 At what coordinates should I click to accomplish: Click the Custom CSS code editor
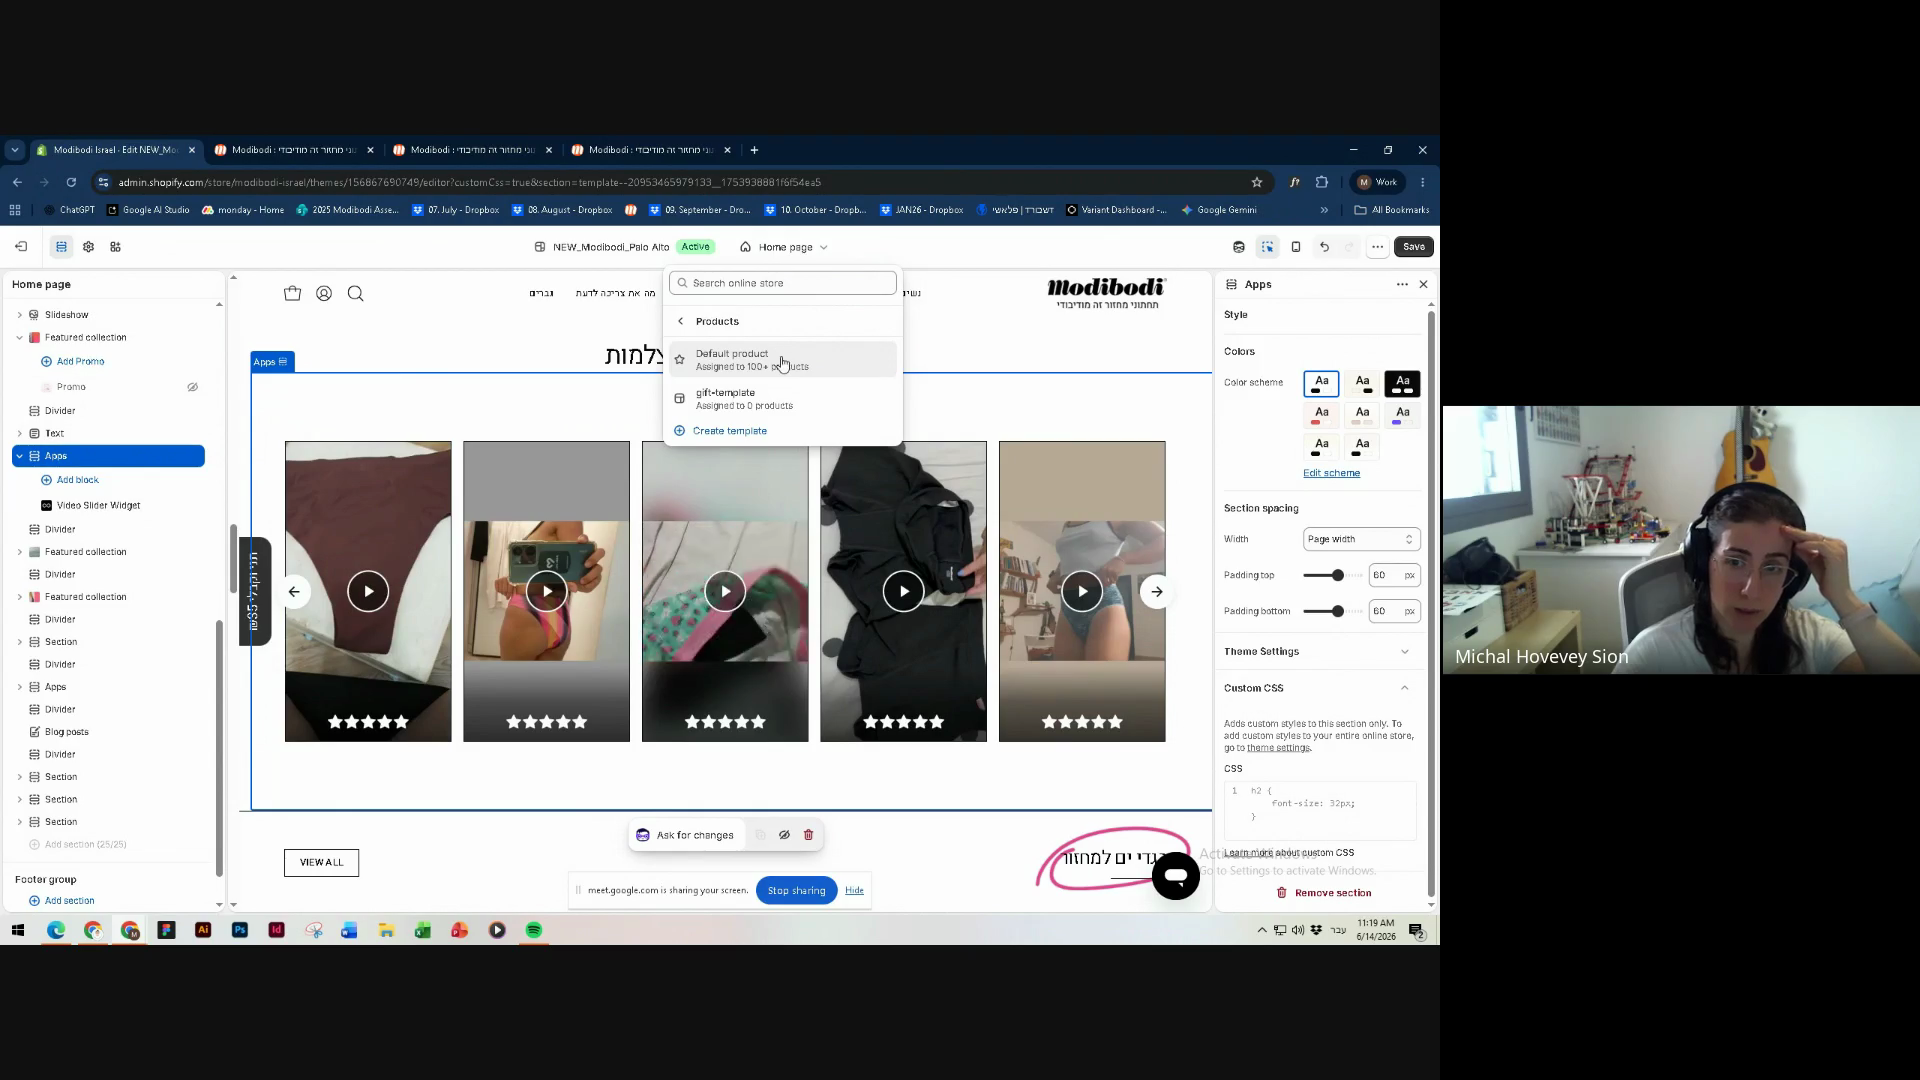[x=1320, y=810]
